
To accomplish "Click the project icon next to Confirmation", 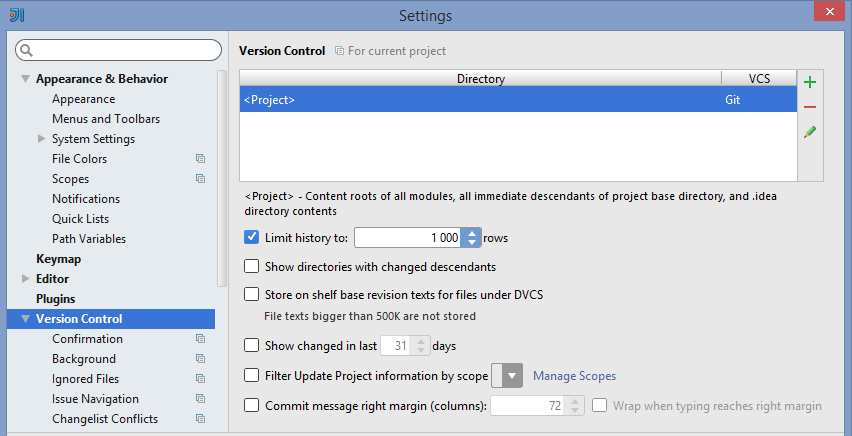I will [201, 339].
